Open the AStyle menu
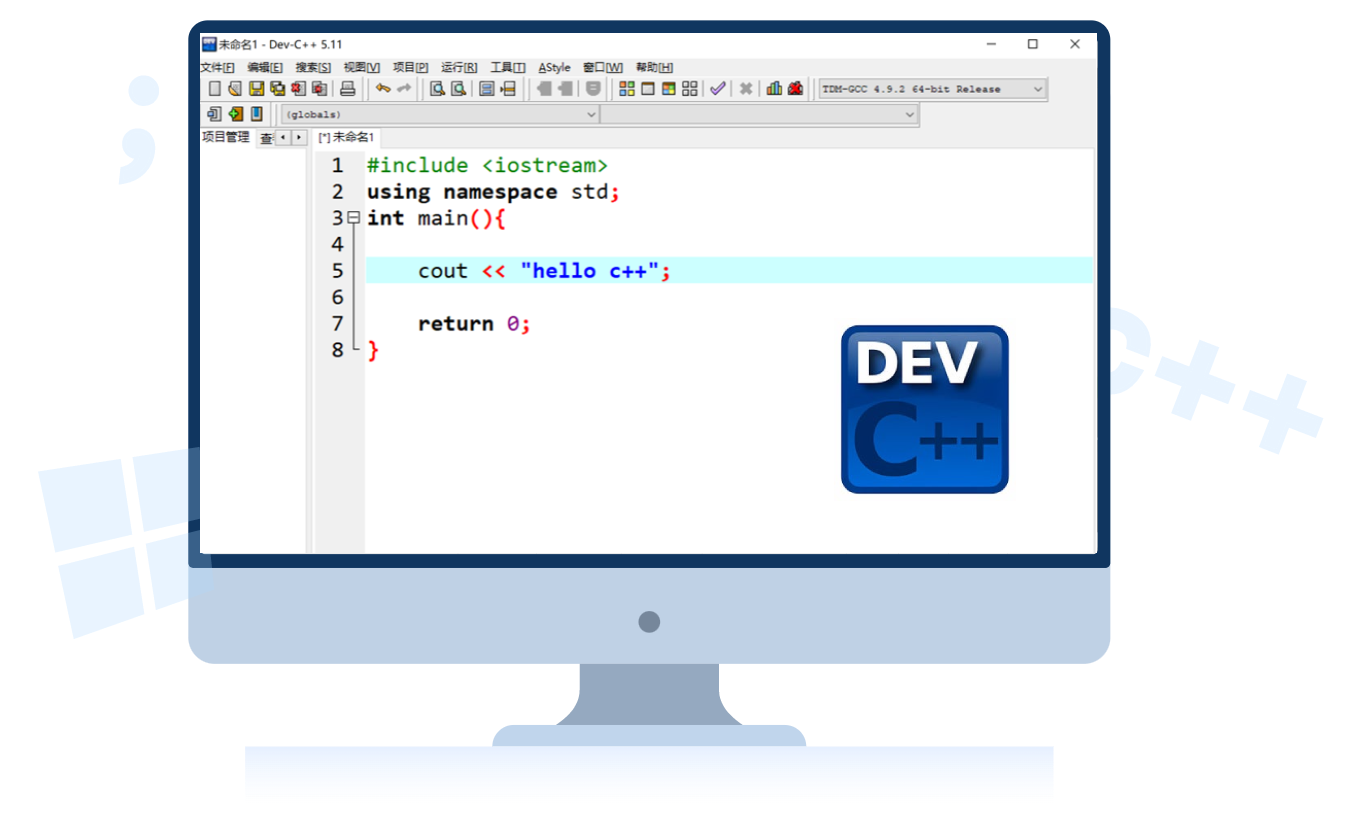This screenshot has height=820, width=1360. point(554,68)
